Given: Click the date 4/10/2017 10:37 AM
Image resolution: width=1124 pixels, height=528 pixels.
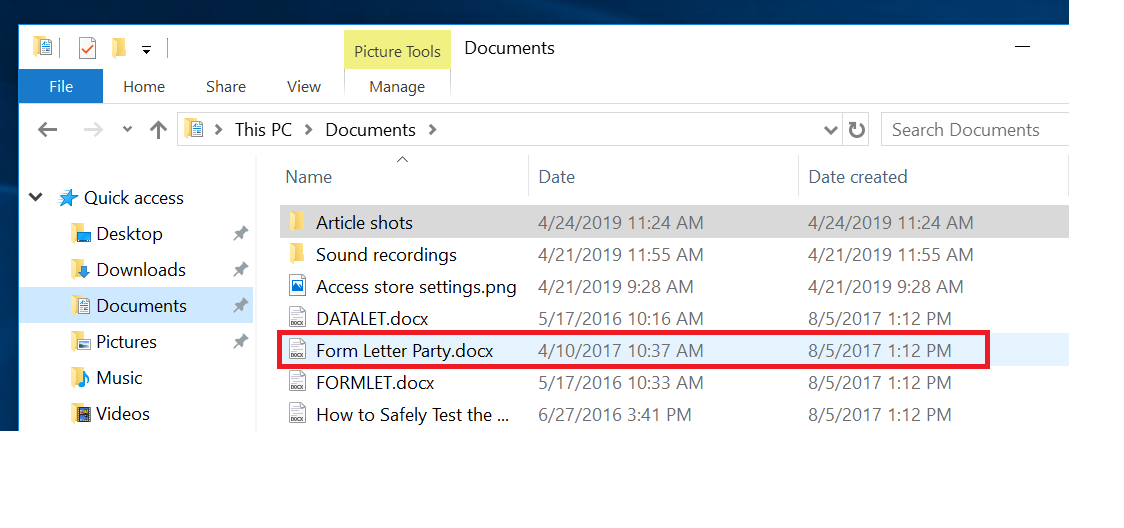Looking at the screenshot, I should coord(621,351).
